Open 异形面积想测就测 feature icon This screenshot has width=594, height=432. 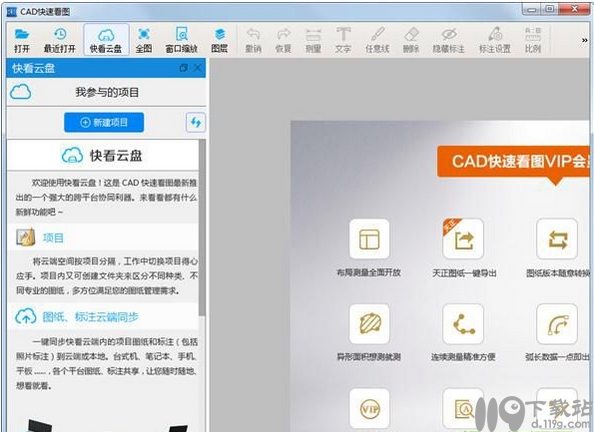[369, 324]
